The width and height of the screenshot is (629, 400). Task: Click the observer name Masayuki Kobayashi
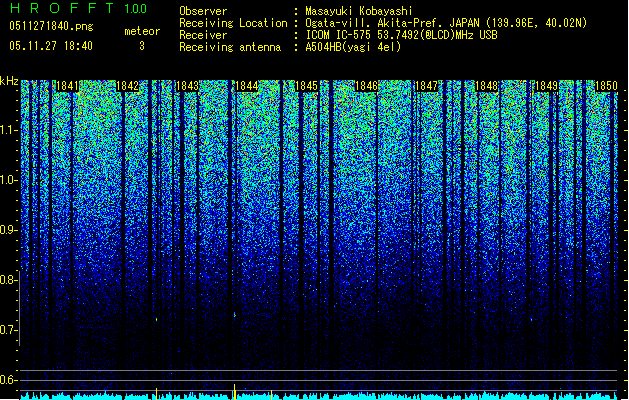point(359,11)
